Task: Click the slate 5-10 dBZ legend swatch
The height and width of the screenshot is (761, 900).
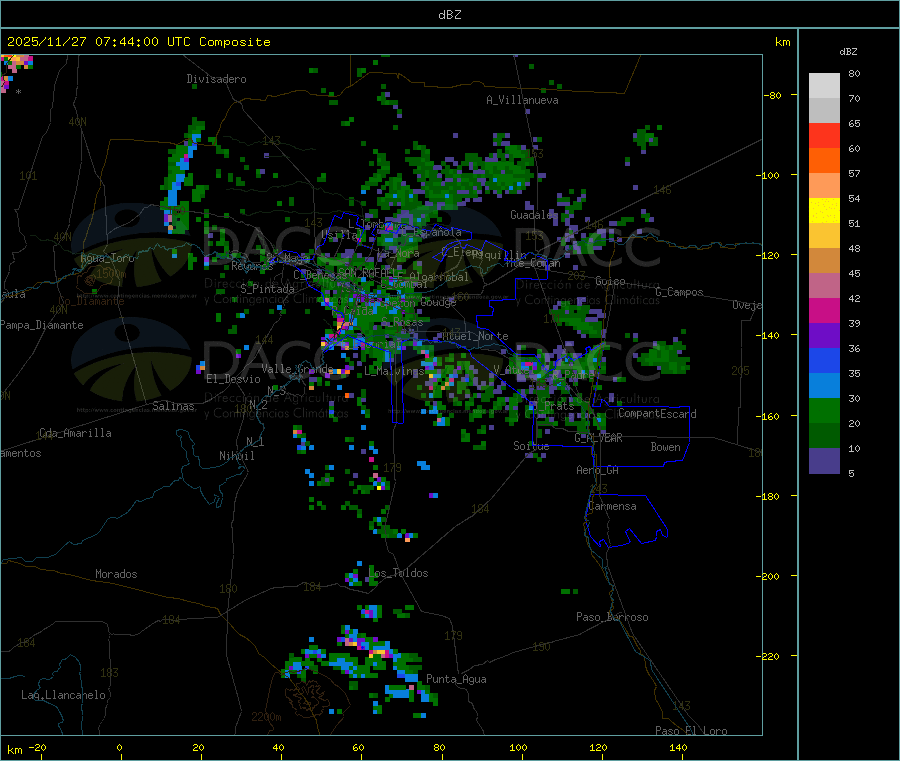Action: tap(824, 461)
